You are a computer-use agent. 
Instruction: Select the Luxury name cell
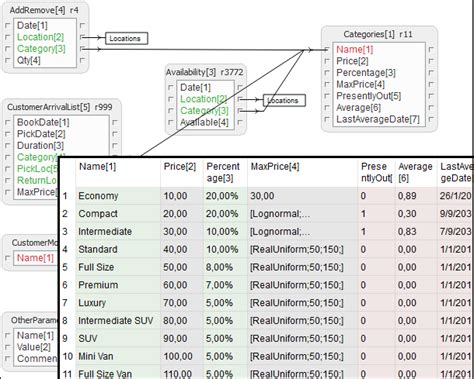click(118, 303)
